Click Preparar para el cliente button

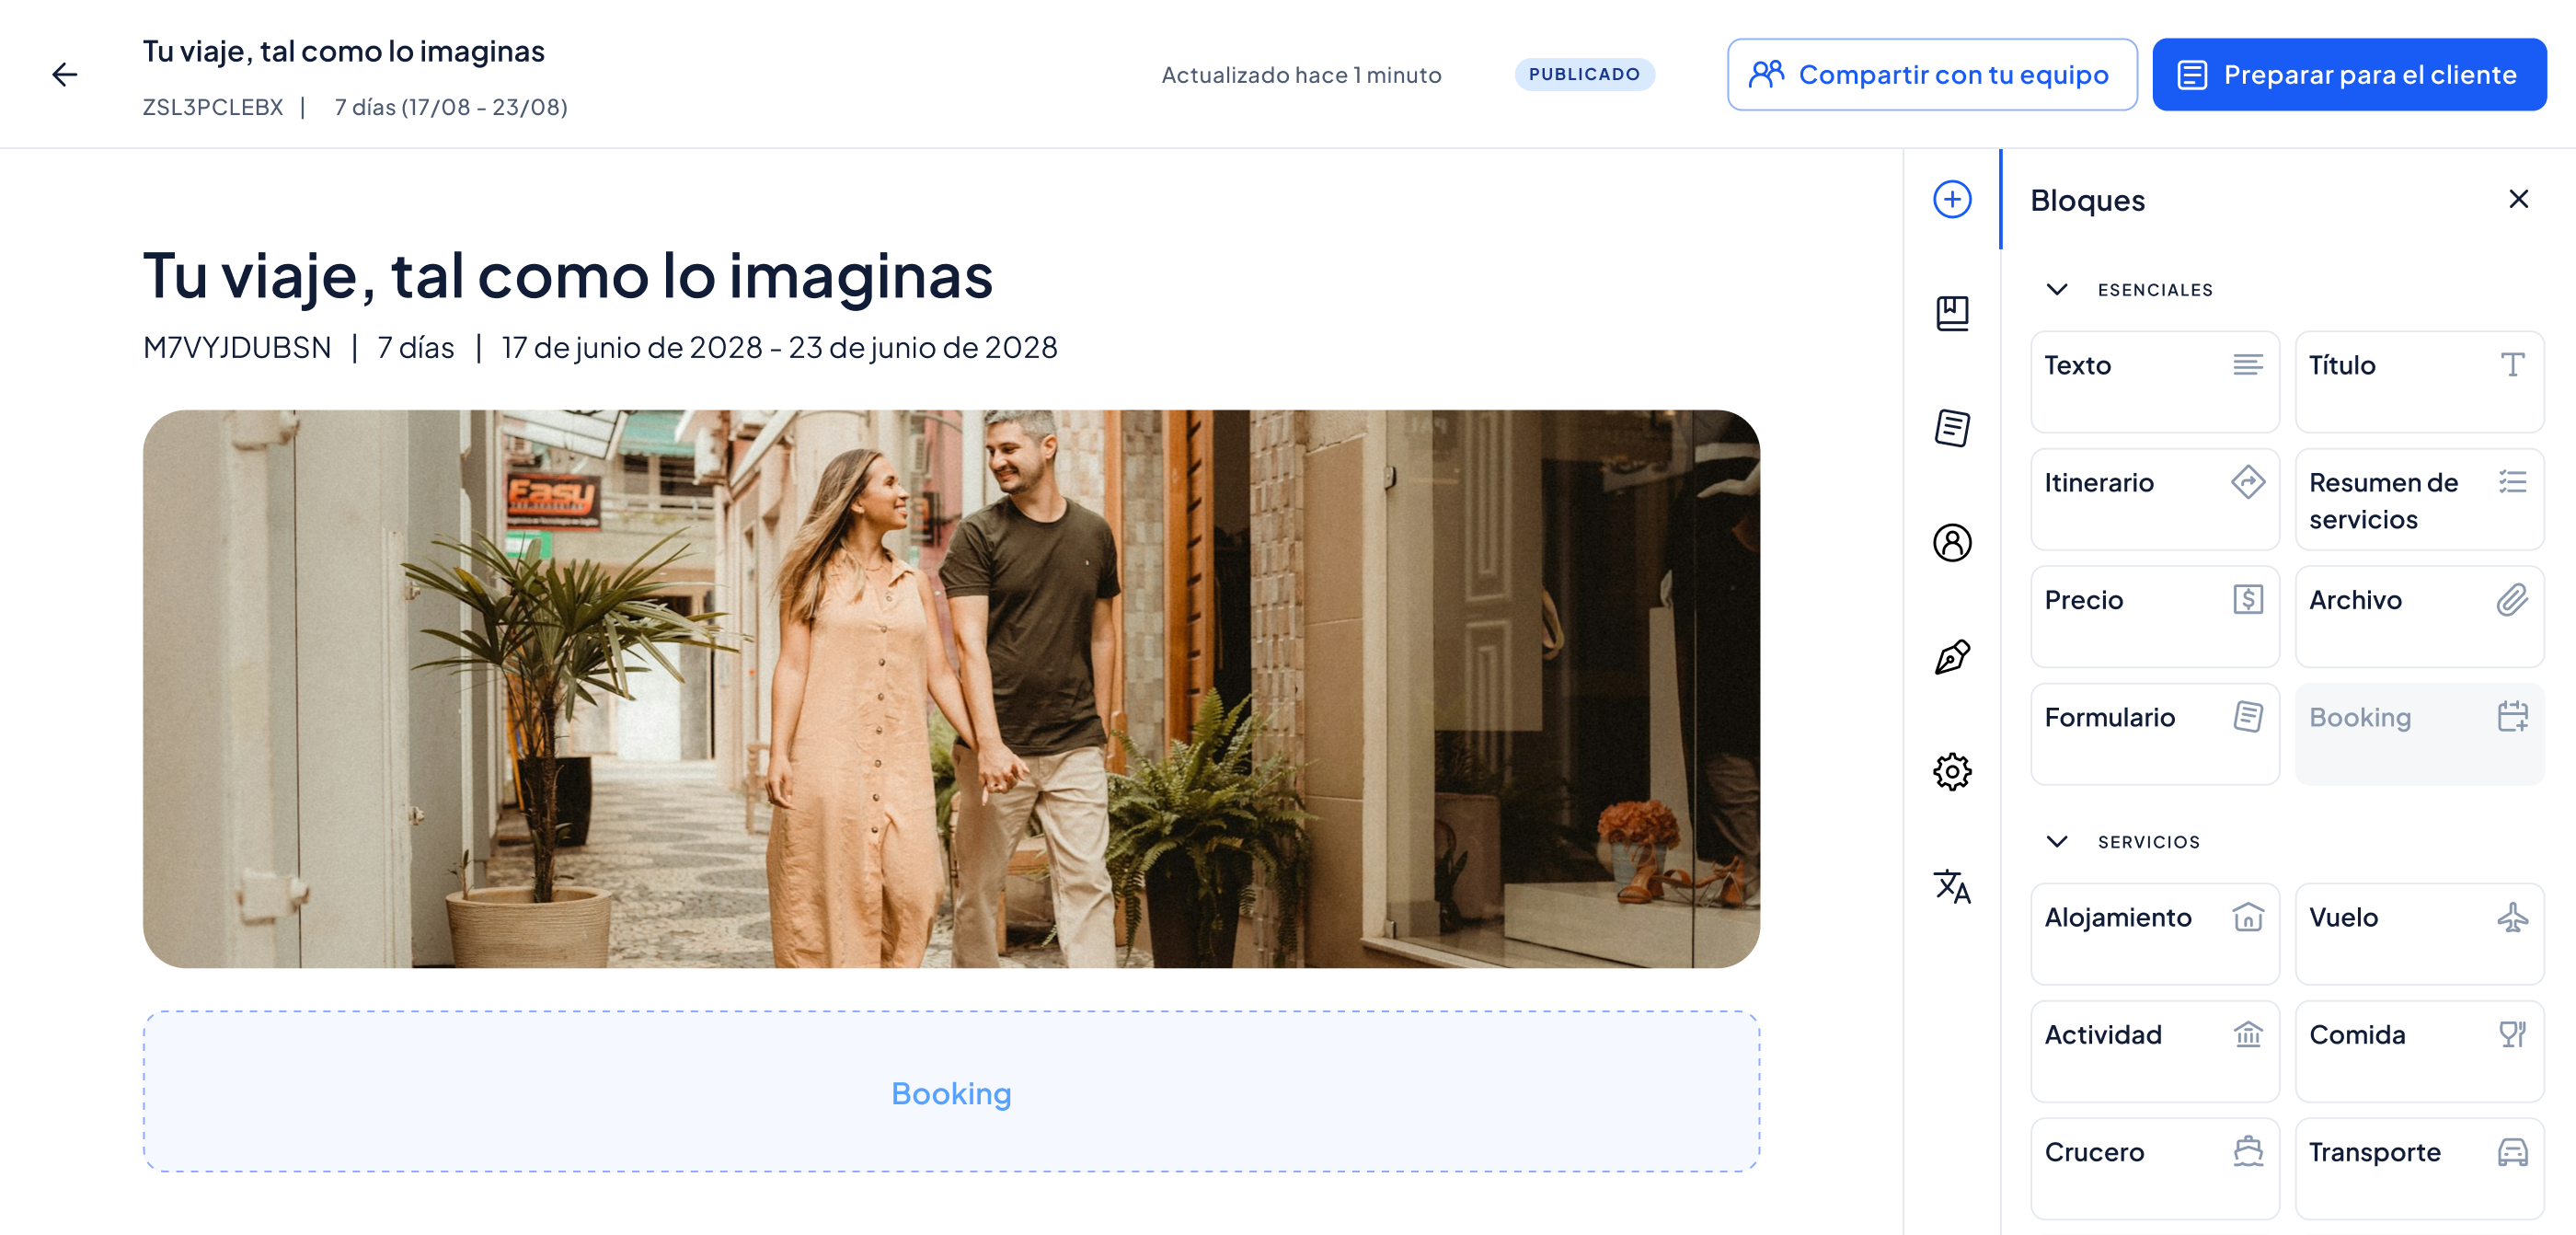pos(2348,75)
